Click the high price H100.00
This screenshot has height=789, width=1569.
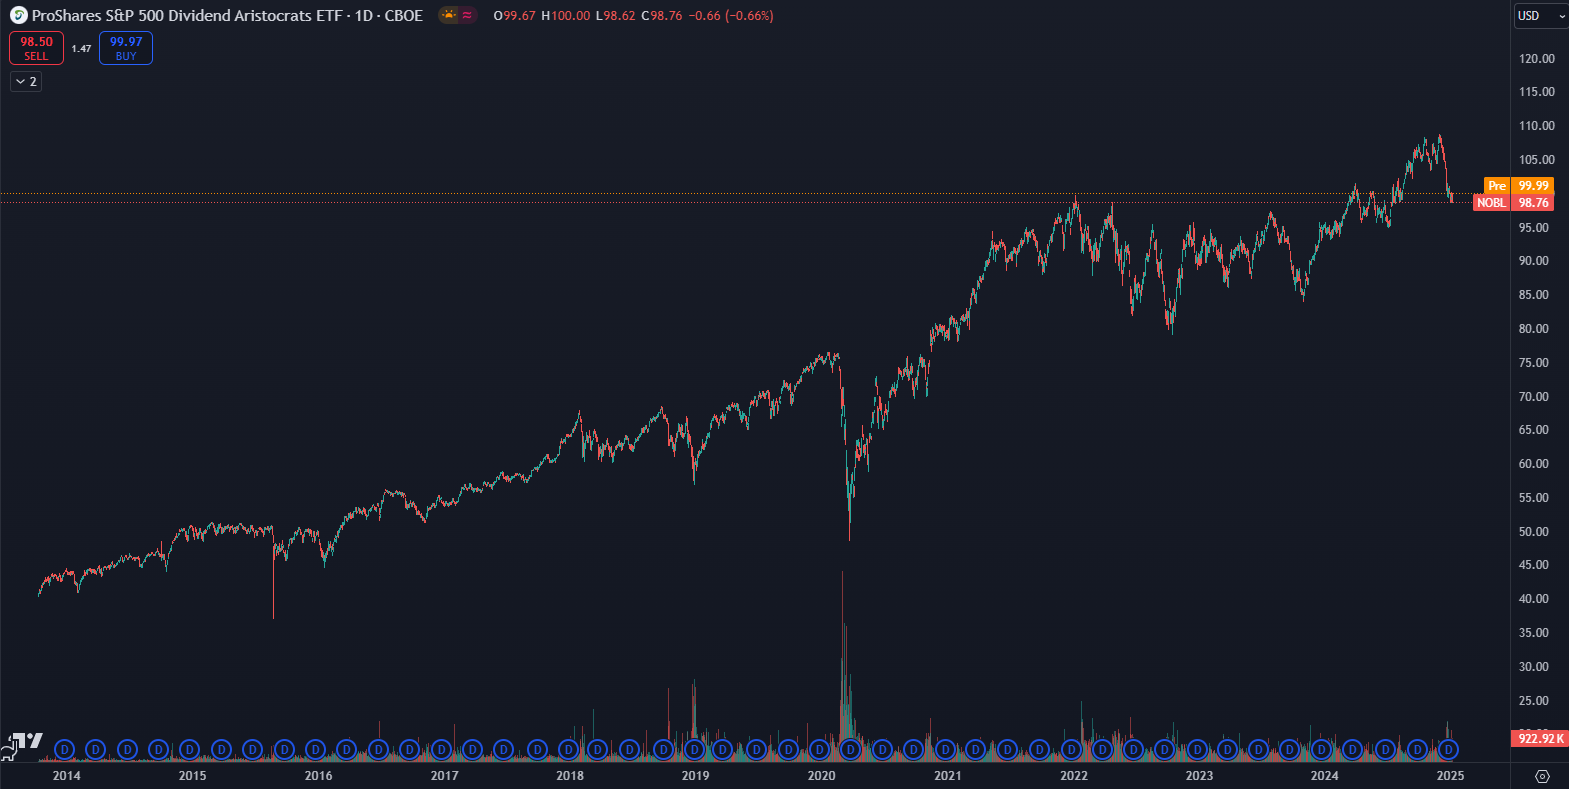[x=566, y=16]
